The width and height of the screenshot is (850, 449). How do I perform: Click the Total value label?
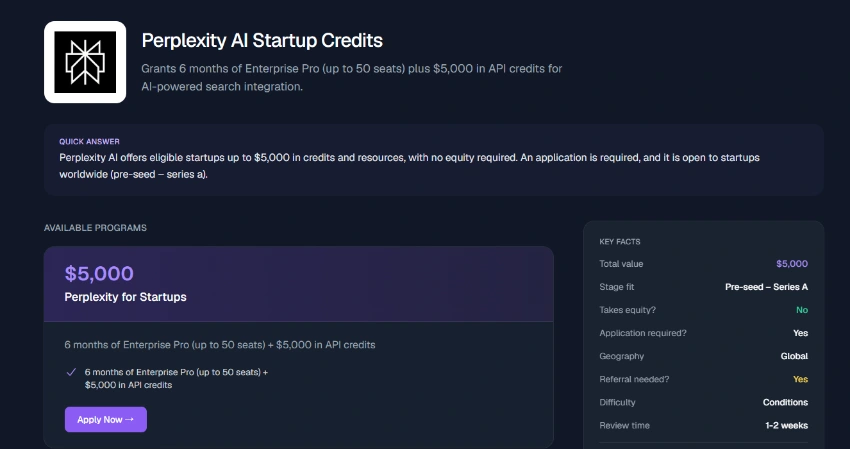tap(621, 264)
